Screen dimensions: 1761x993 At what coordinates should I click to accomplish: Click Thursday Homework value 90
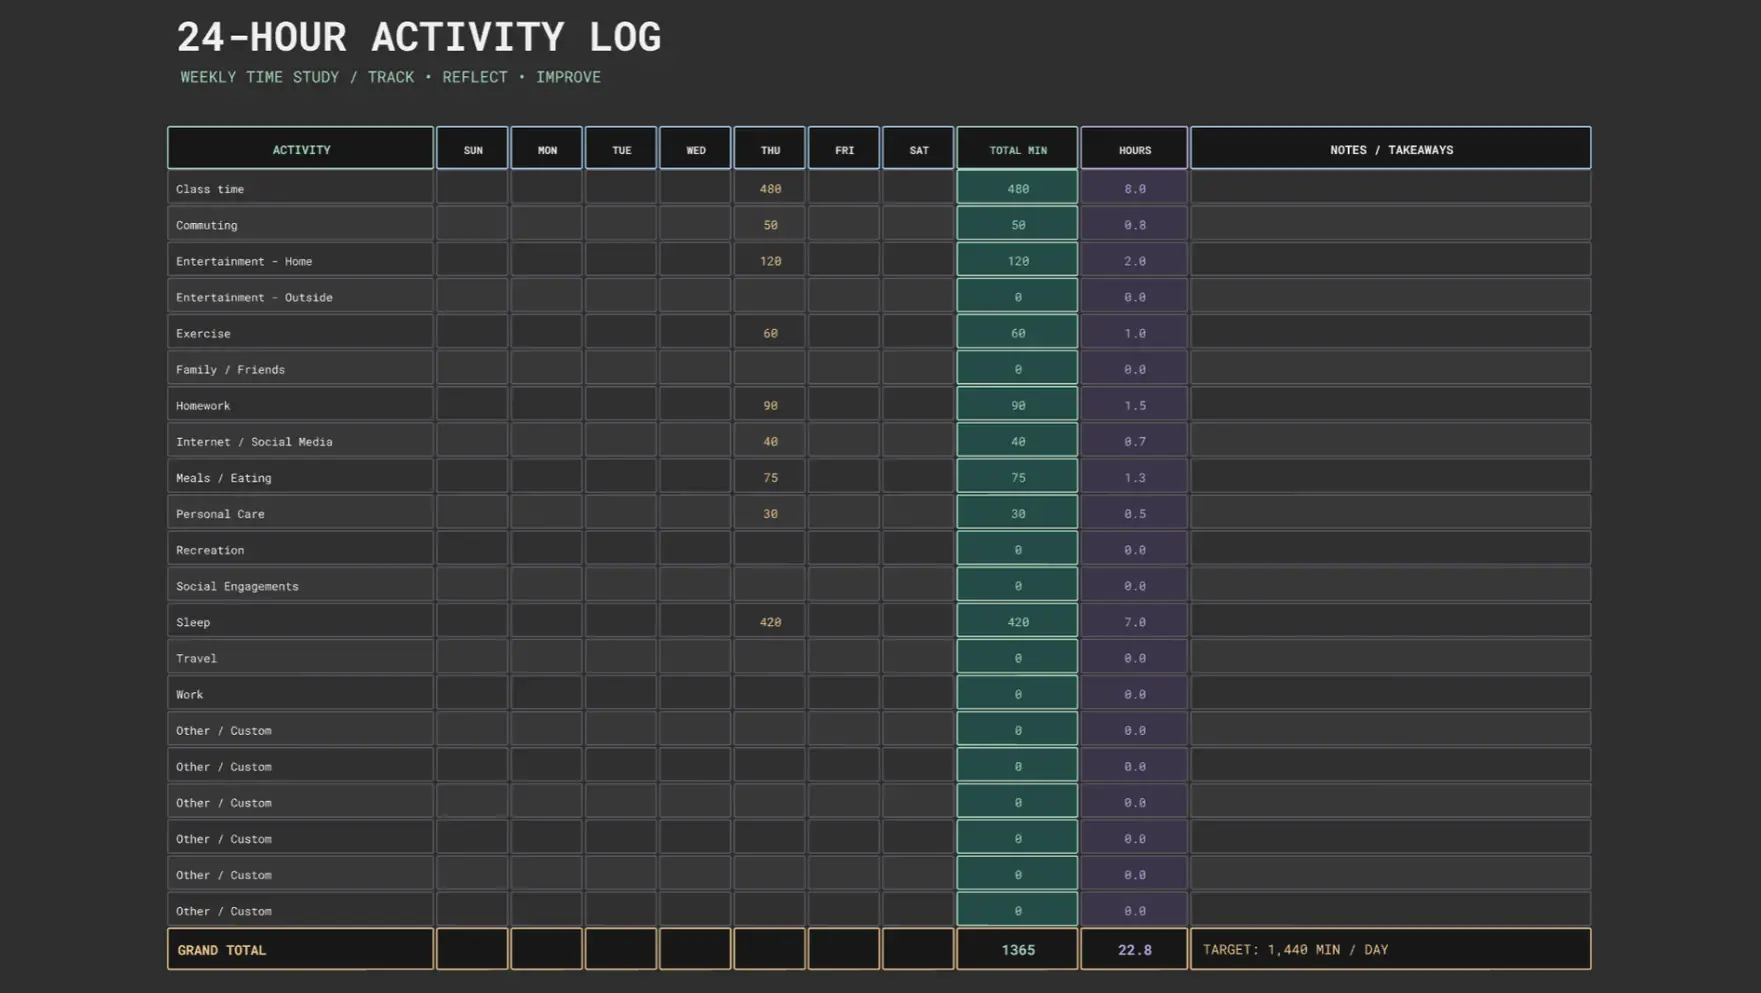(x=769, y=404)
